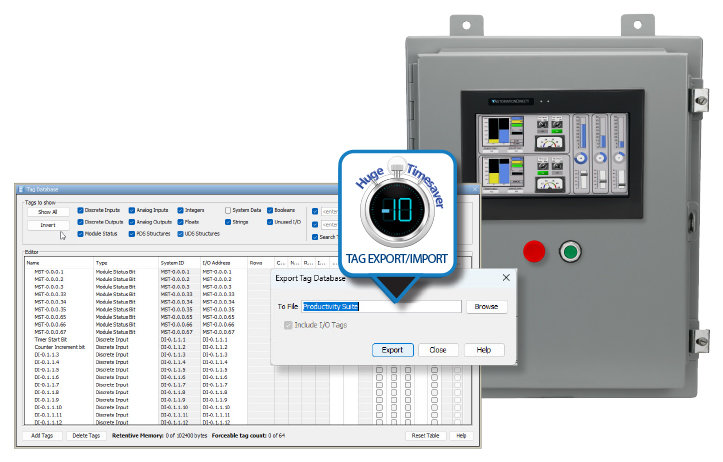Image resolution: width=723 pixels, height=462 pixels.
Task: Enable the System Data checkbox
Action: pos(228,210)
